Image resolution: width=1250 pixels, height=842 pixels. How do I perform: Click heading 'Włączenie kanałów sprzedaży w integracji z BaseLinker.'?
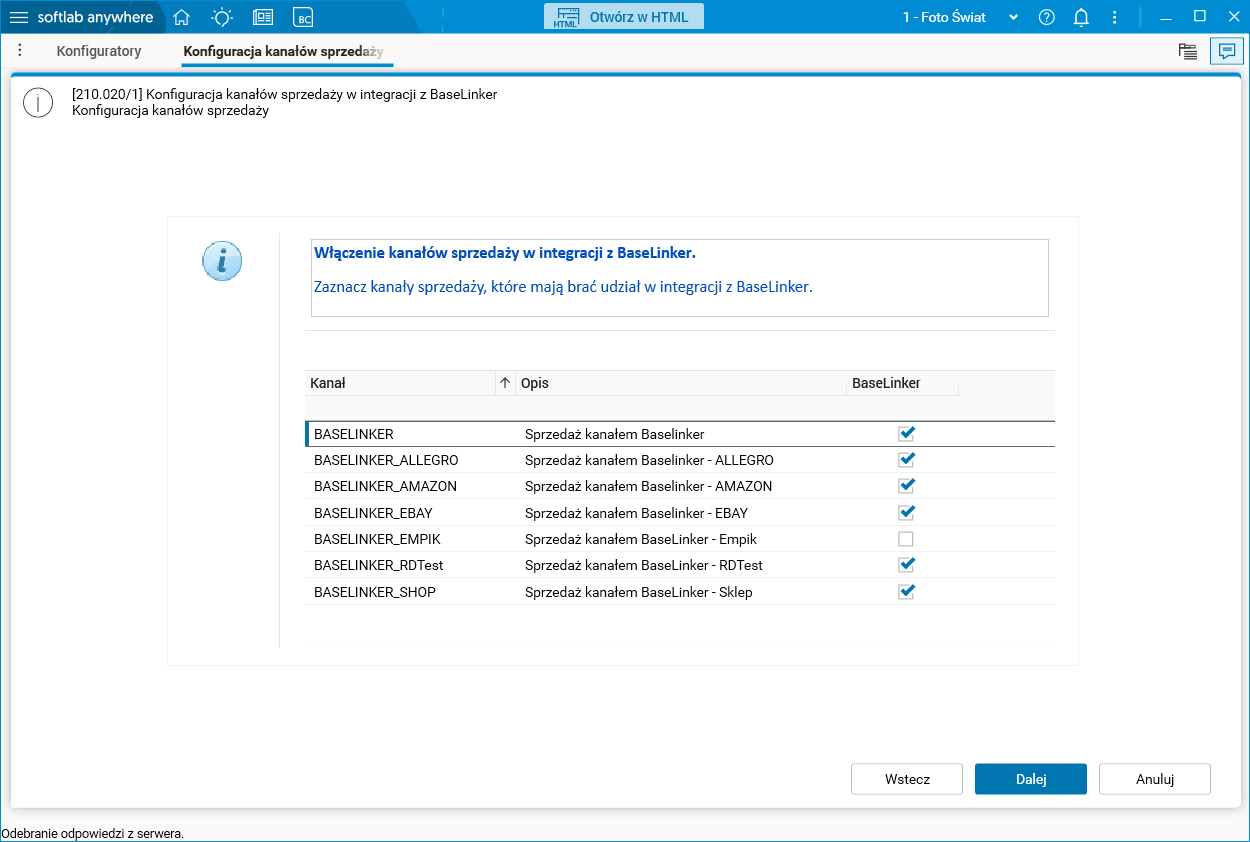(x=505, y=253)
